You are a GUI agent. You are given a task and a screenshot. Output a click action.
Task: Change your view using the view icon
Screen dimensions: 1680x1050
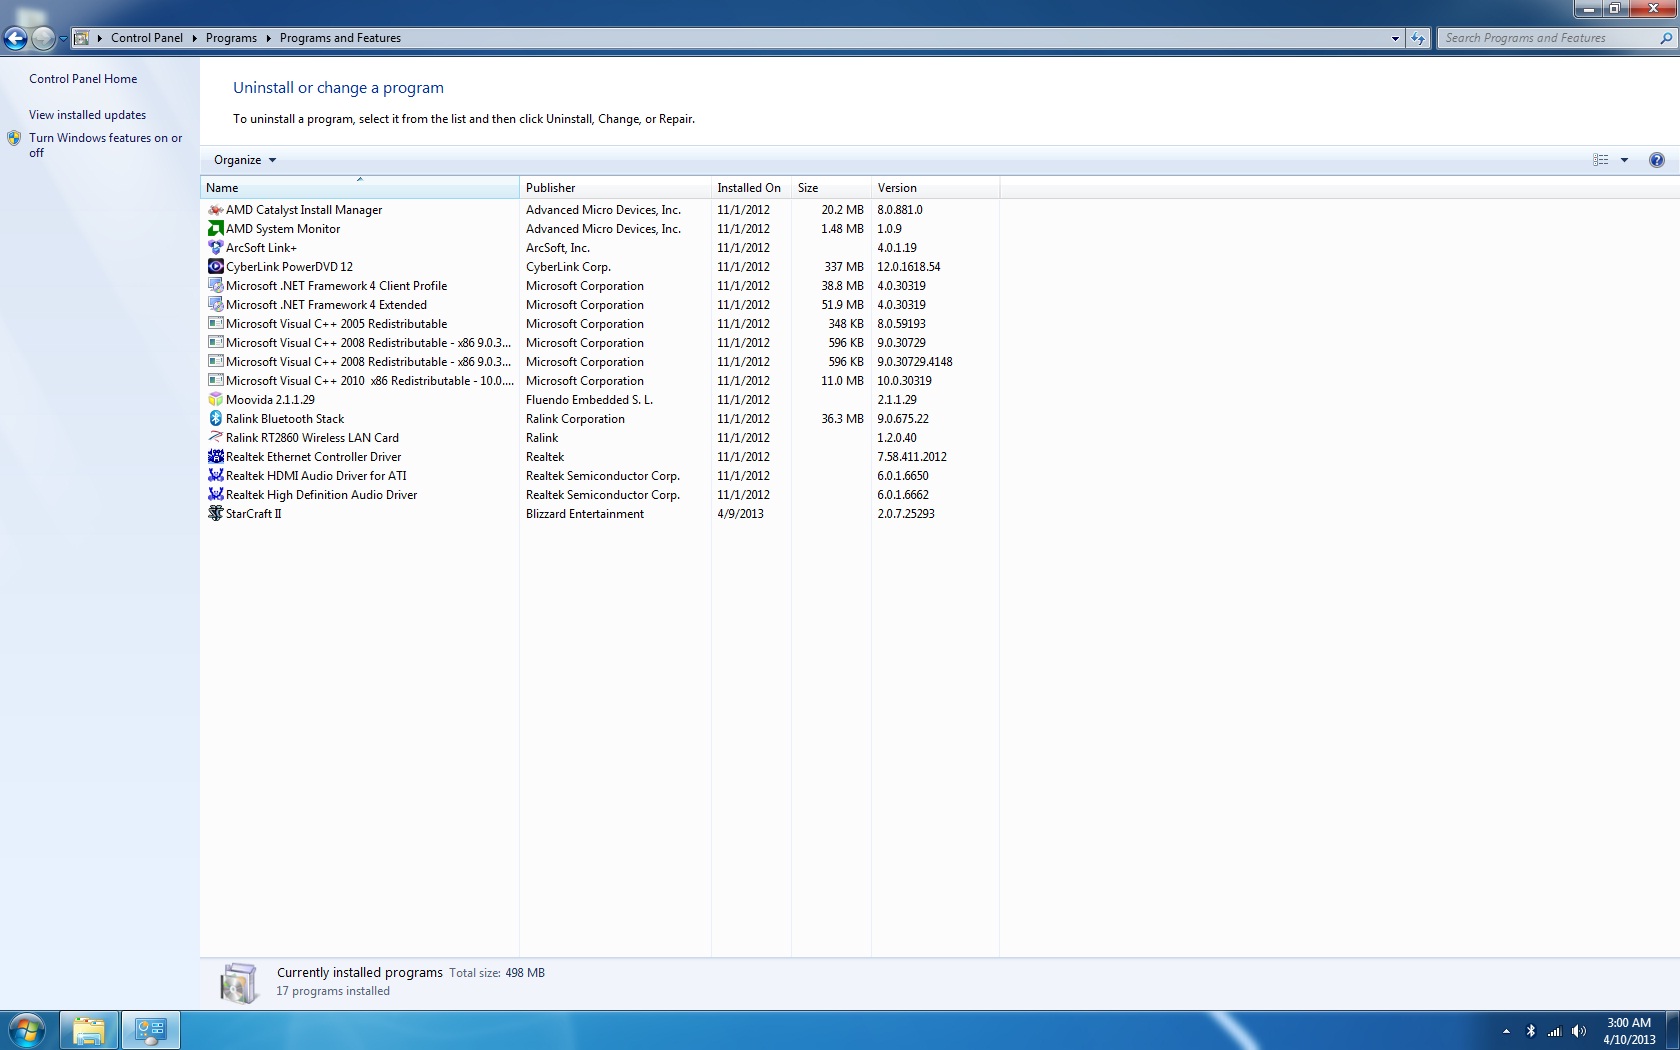coord(1601,160)
